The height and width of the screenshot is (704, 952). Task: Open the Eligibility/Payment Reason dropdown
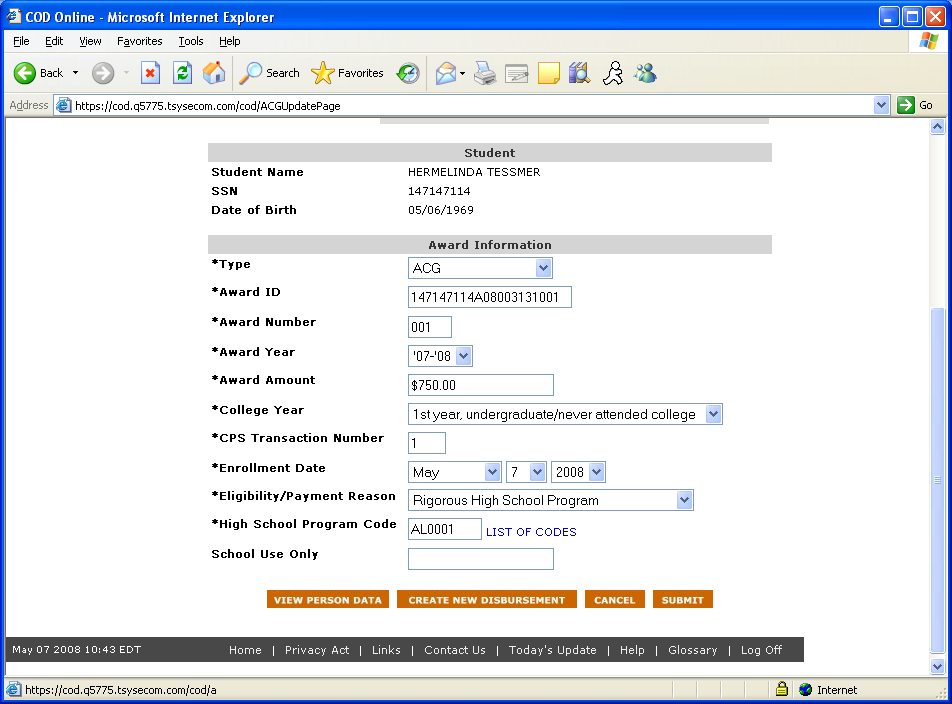pyautogui.click(x=551, y=500)
